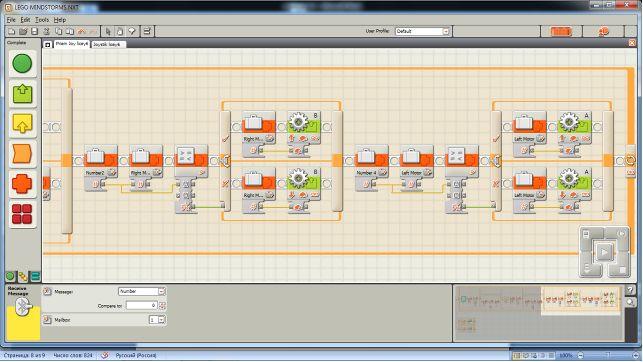Click the download and run play button
Screen dimensions: 643x362
click(604, 252)
